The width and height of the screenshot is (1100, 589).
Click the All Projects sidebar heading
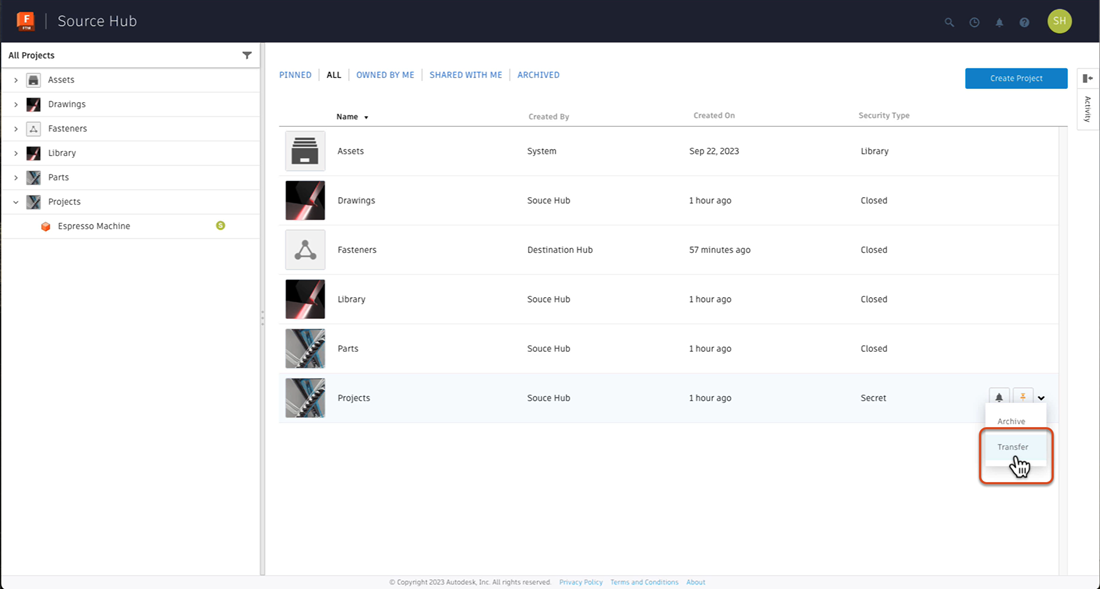point(32,55)
